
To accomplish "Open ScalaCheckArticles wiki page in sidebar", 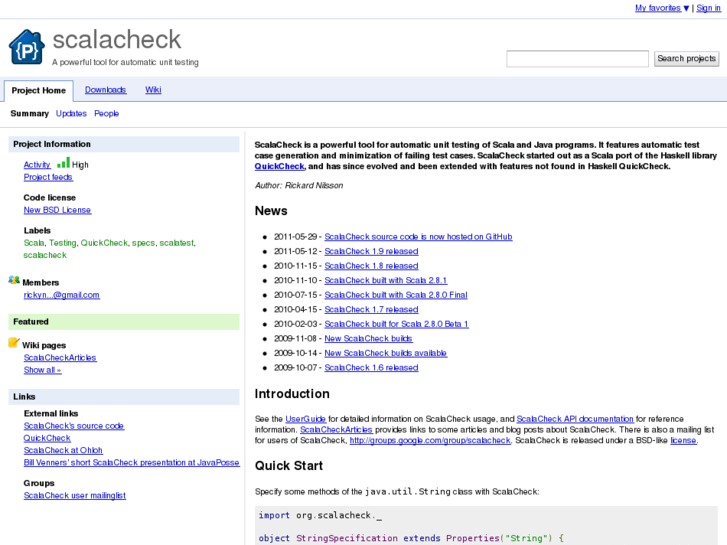I will [x=60, y=358].
